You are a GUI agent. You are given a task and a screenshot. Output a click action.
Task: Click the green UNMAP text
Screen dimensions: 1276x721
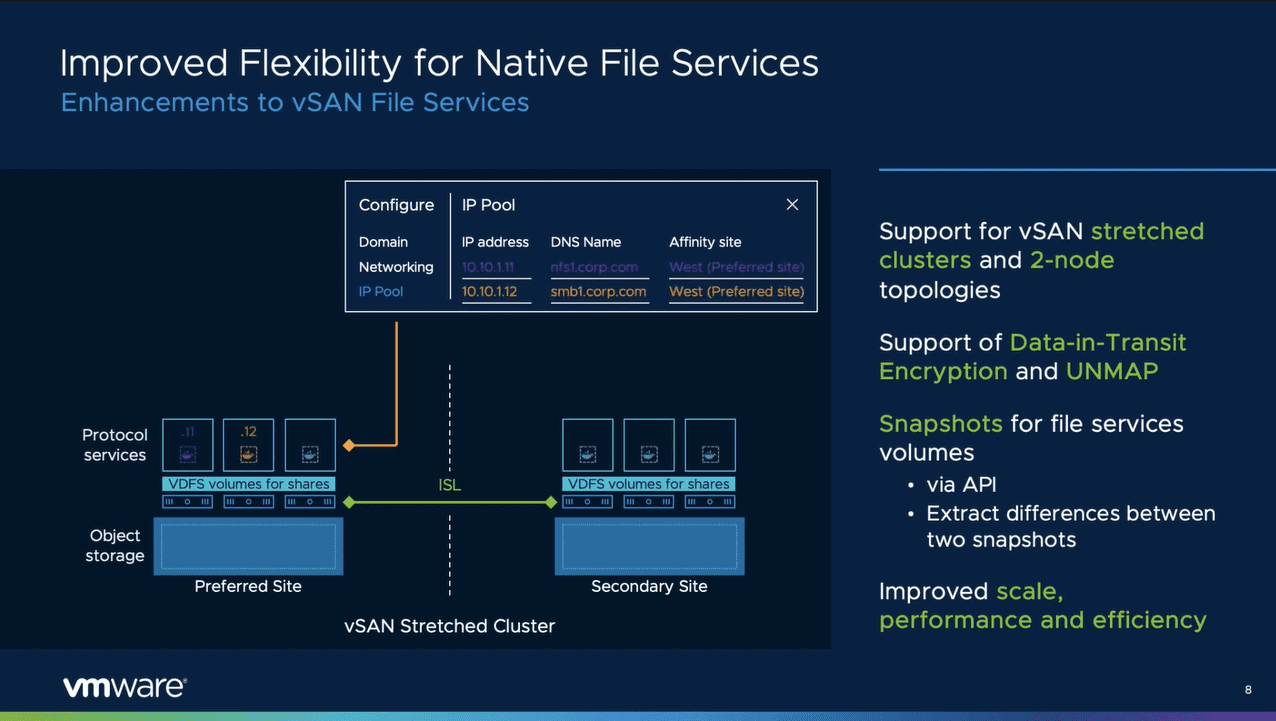tap(1112, 371)
